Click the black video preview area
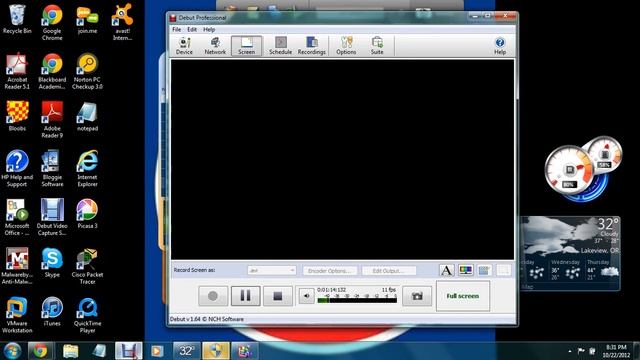 342,159
